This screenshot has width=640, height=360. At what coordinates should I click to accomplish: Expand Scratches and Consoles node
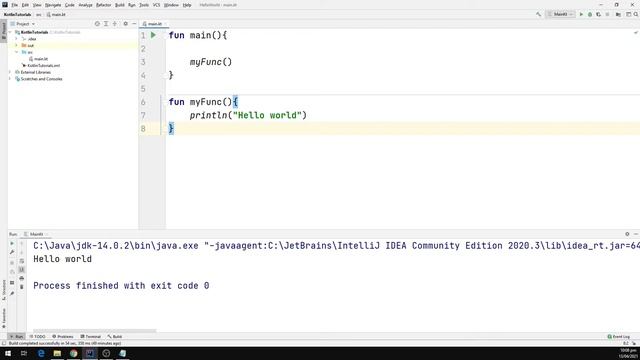(x=11, y=79)
